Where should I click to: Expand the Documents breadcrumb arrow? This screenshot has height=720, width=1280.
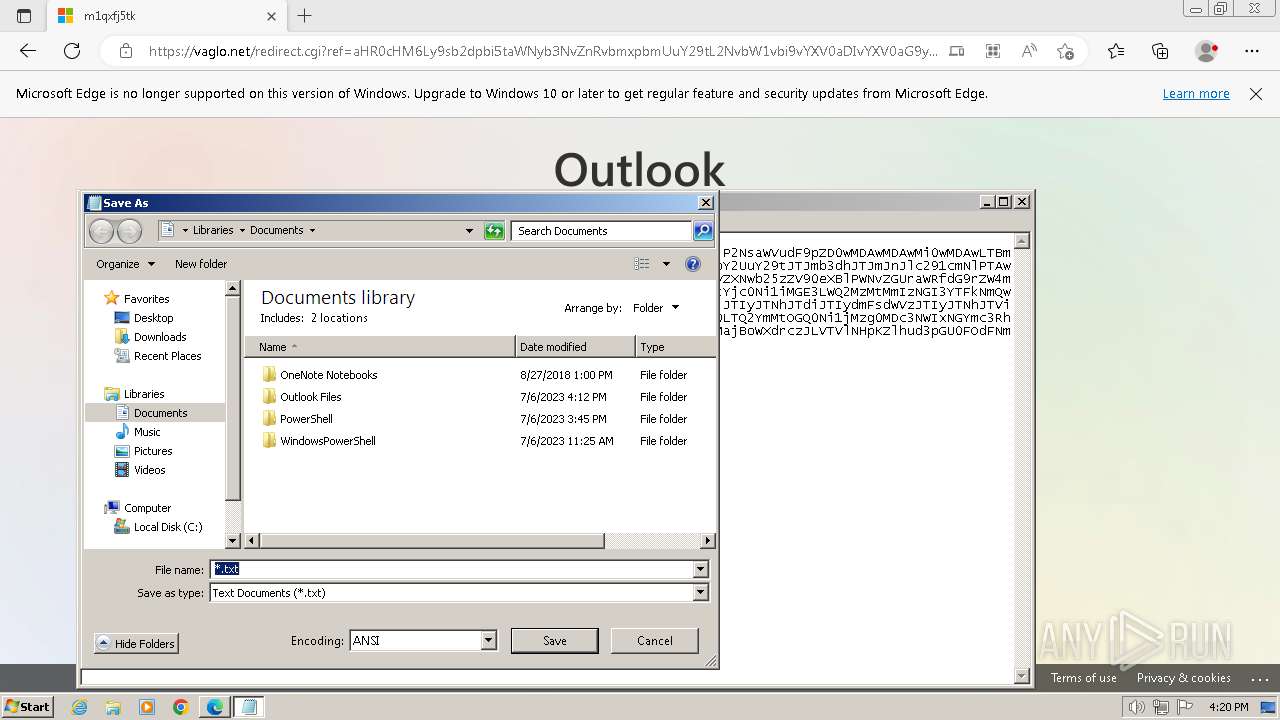tap(312, 230)
